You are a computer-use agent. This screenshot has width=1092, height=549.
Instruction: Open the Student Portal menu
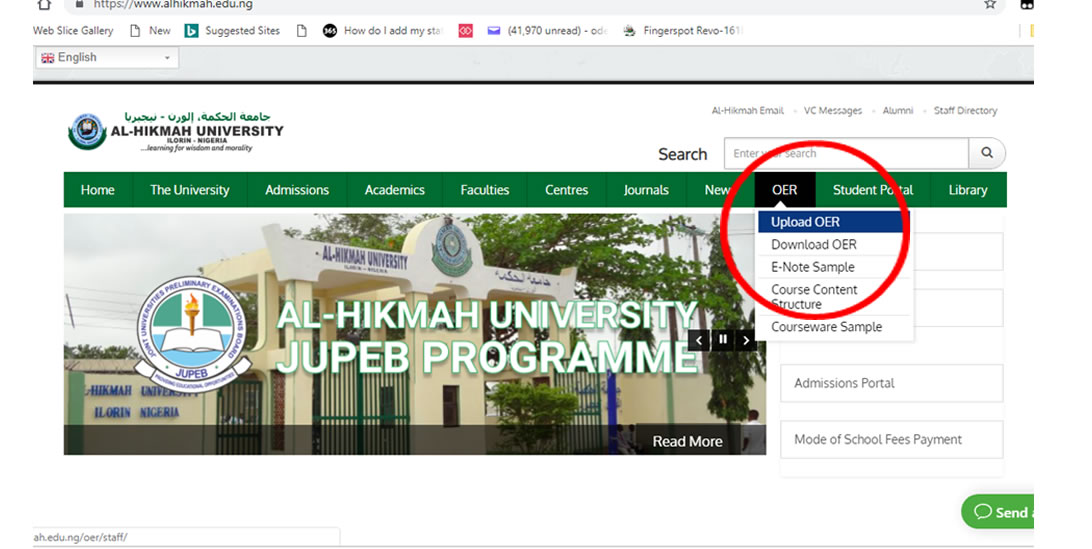pos(873,190)
